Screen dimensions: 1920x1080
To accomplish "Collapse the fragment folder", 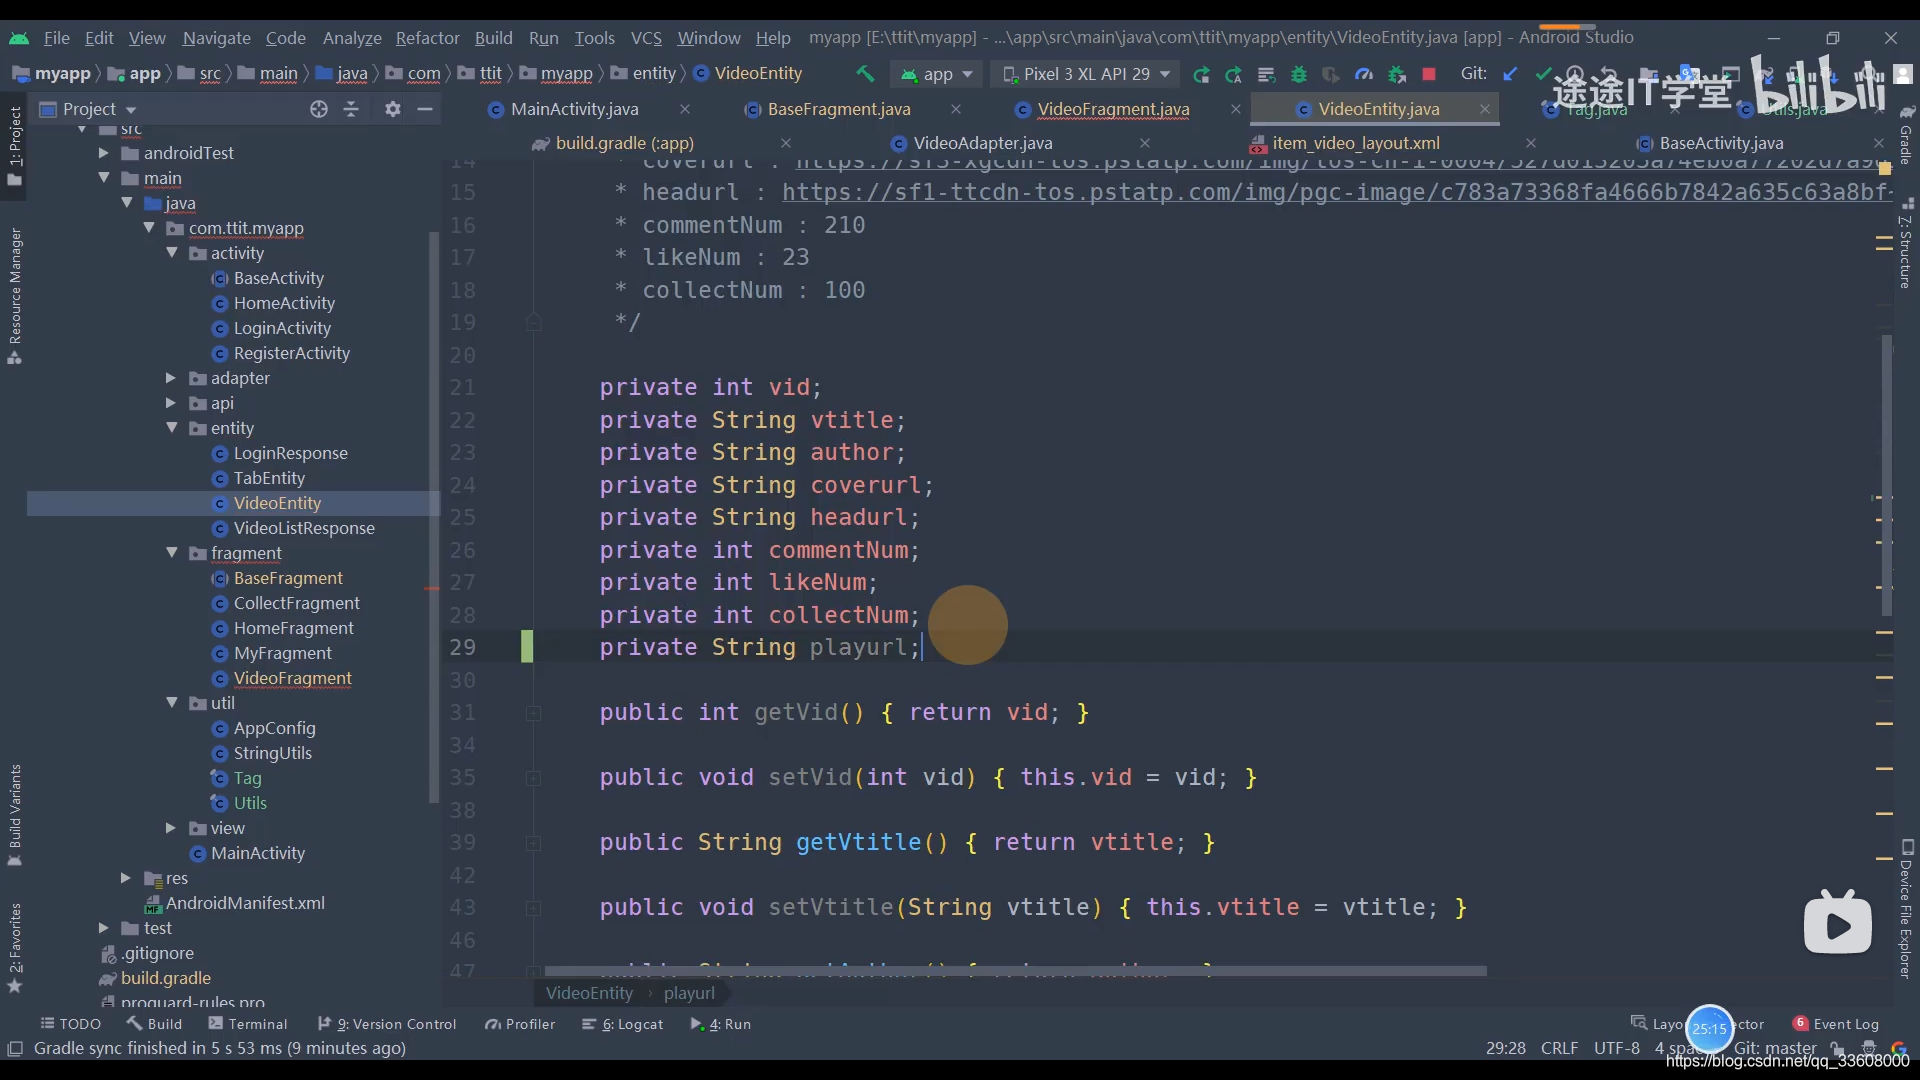I will [171, 553].
